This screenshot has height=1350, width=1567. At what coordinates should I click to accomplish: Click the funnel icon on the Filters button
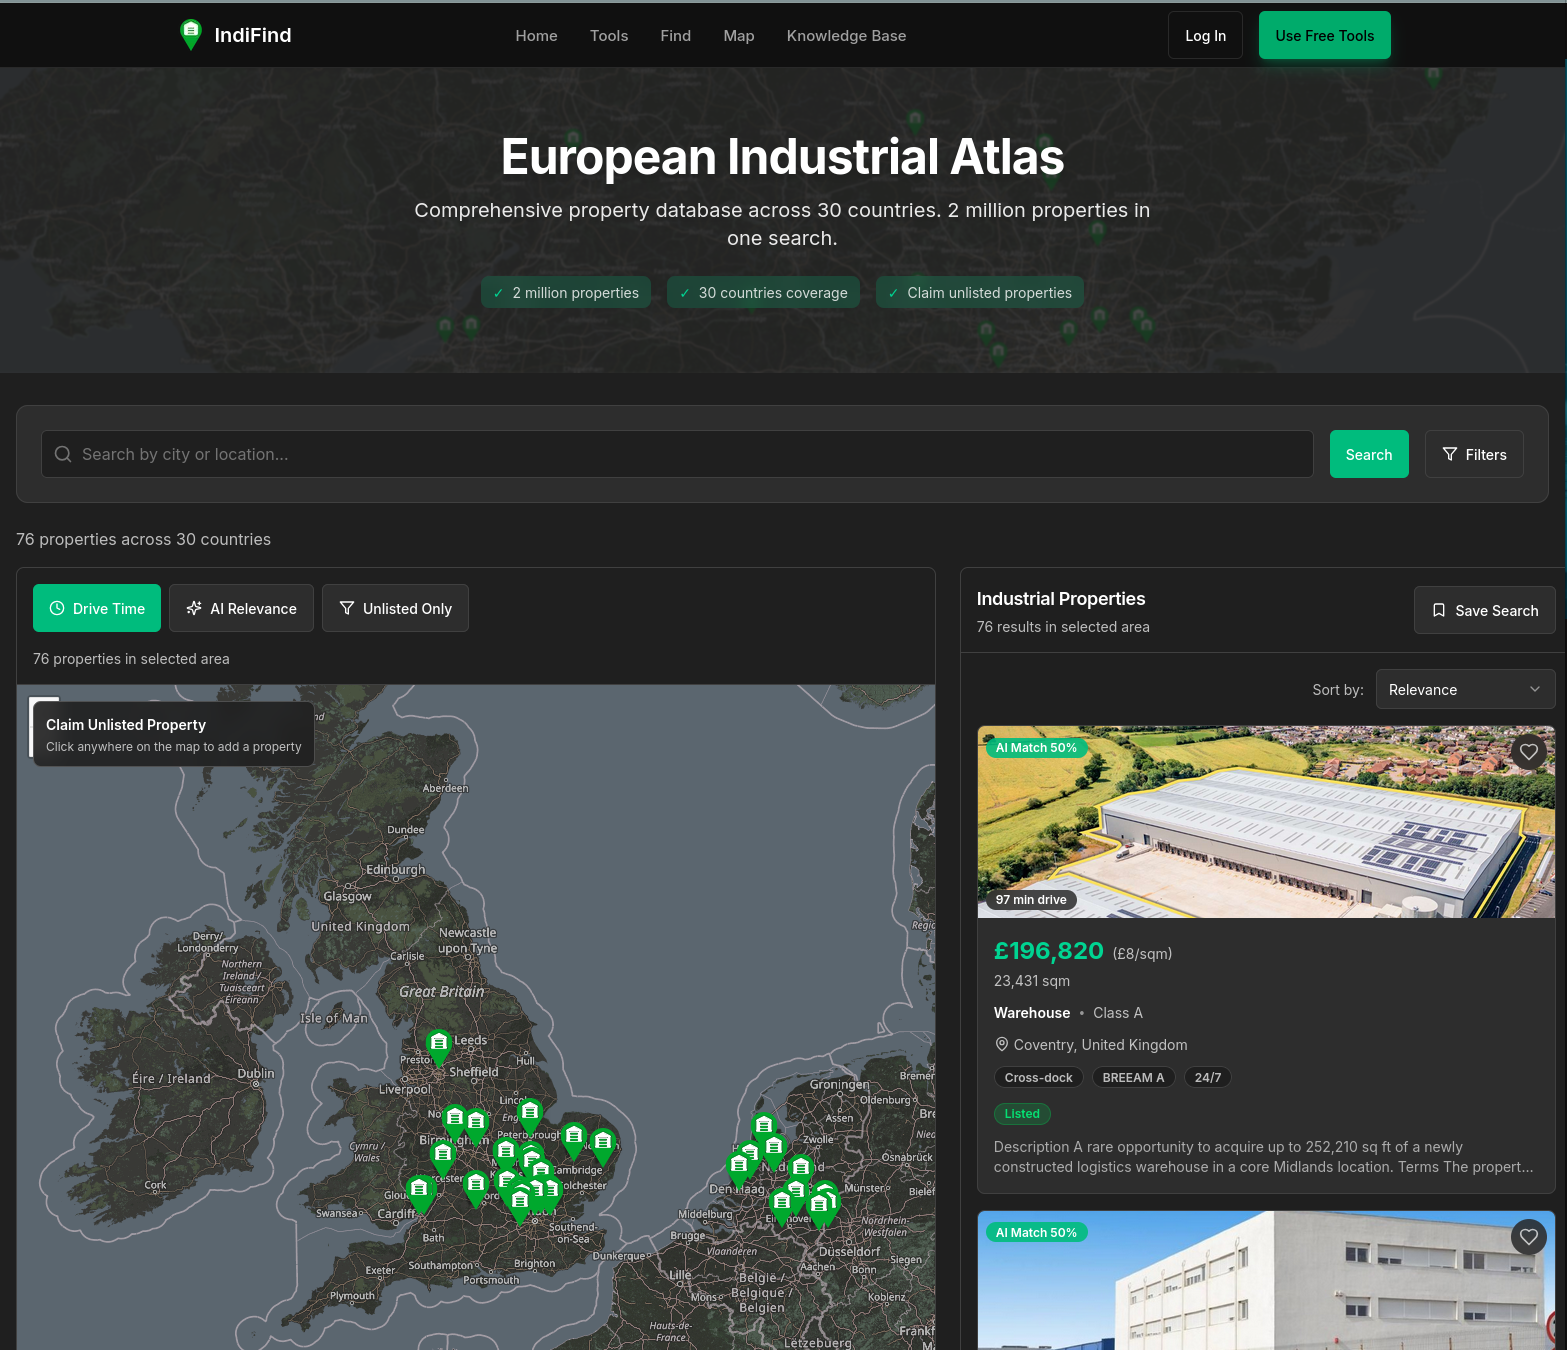click(x=1450, y=454)
